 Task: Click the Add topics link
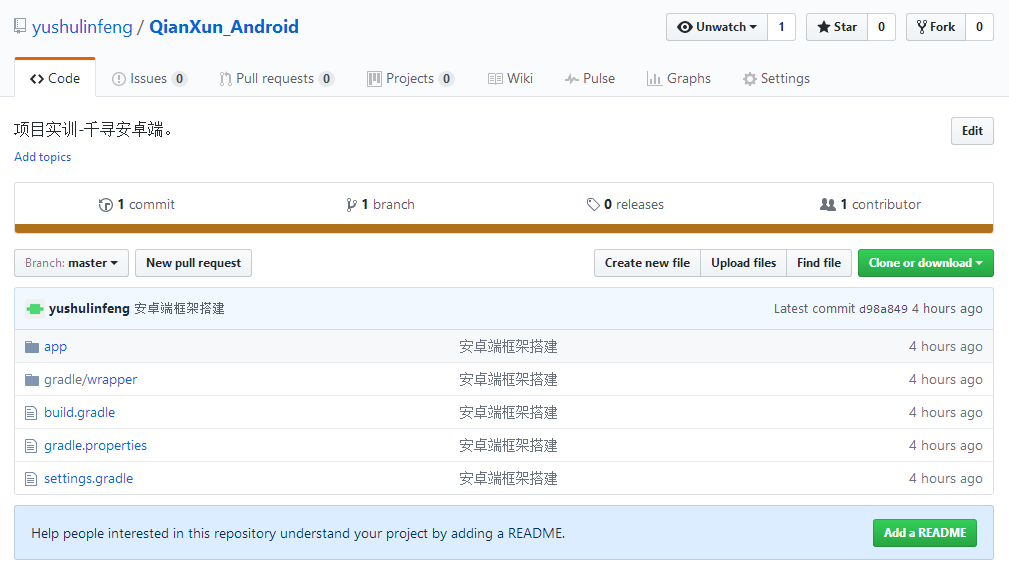pyautogui.click(x=42, y=157)
